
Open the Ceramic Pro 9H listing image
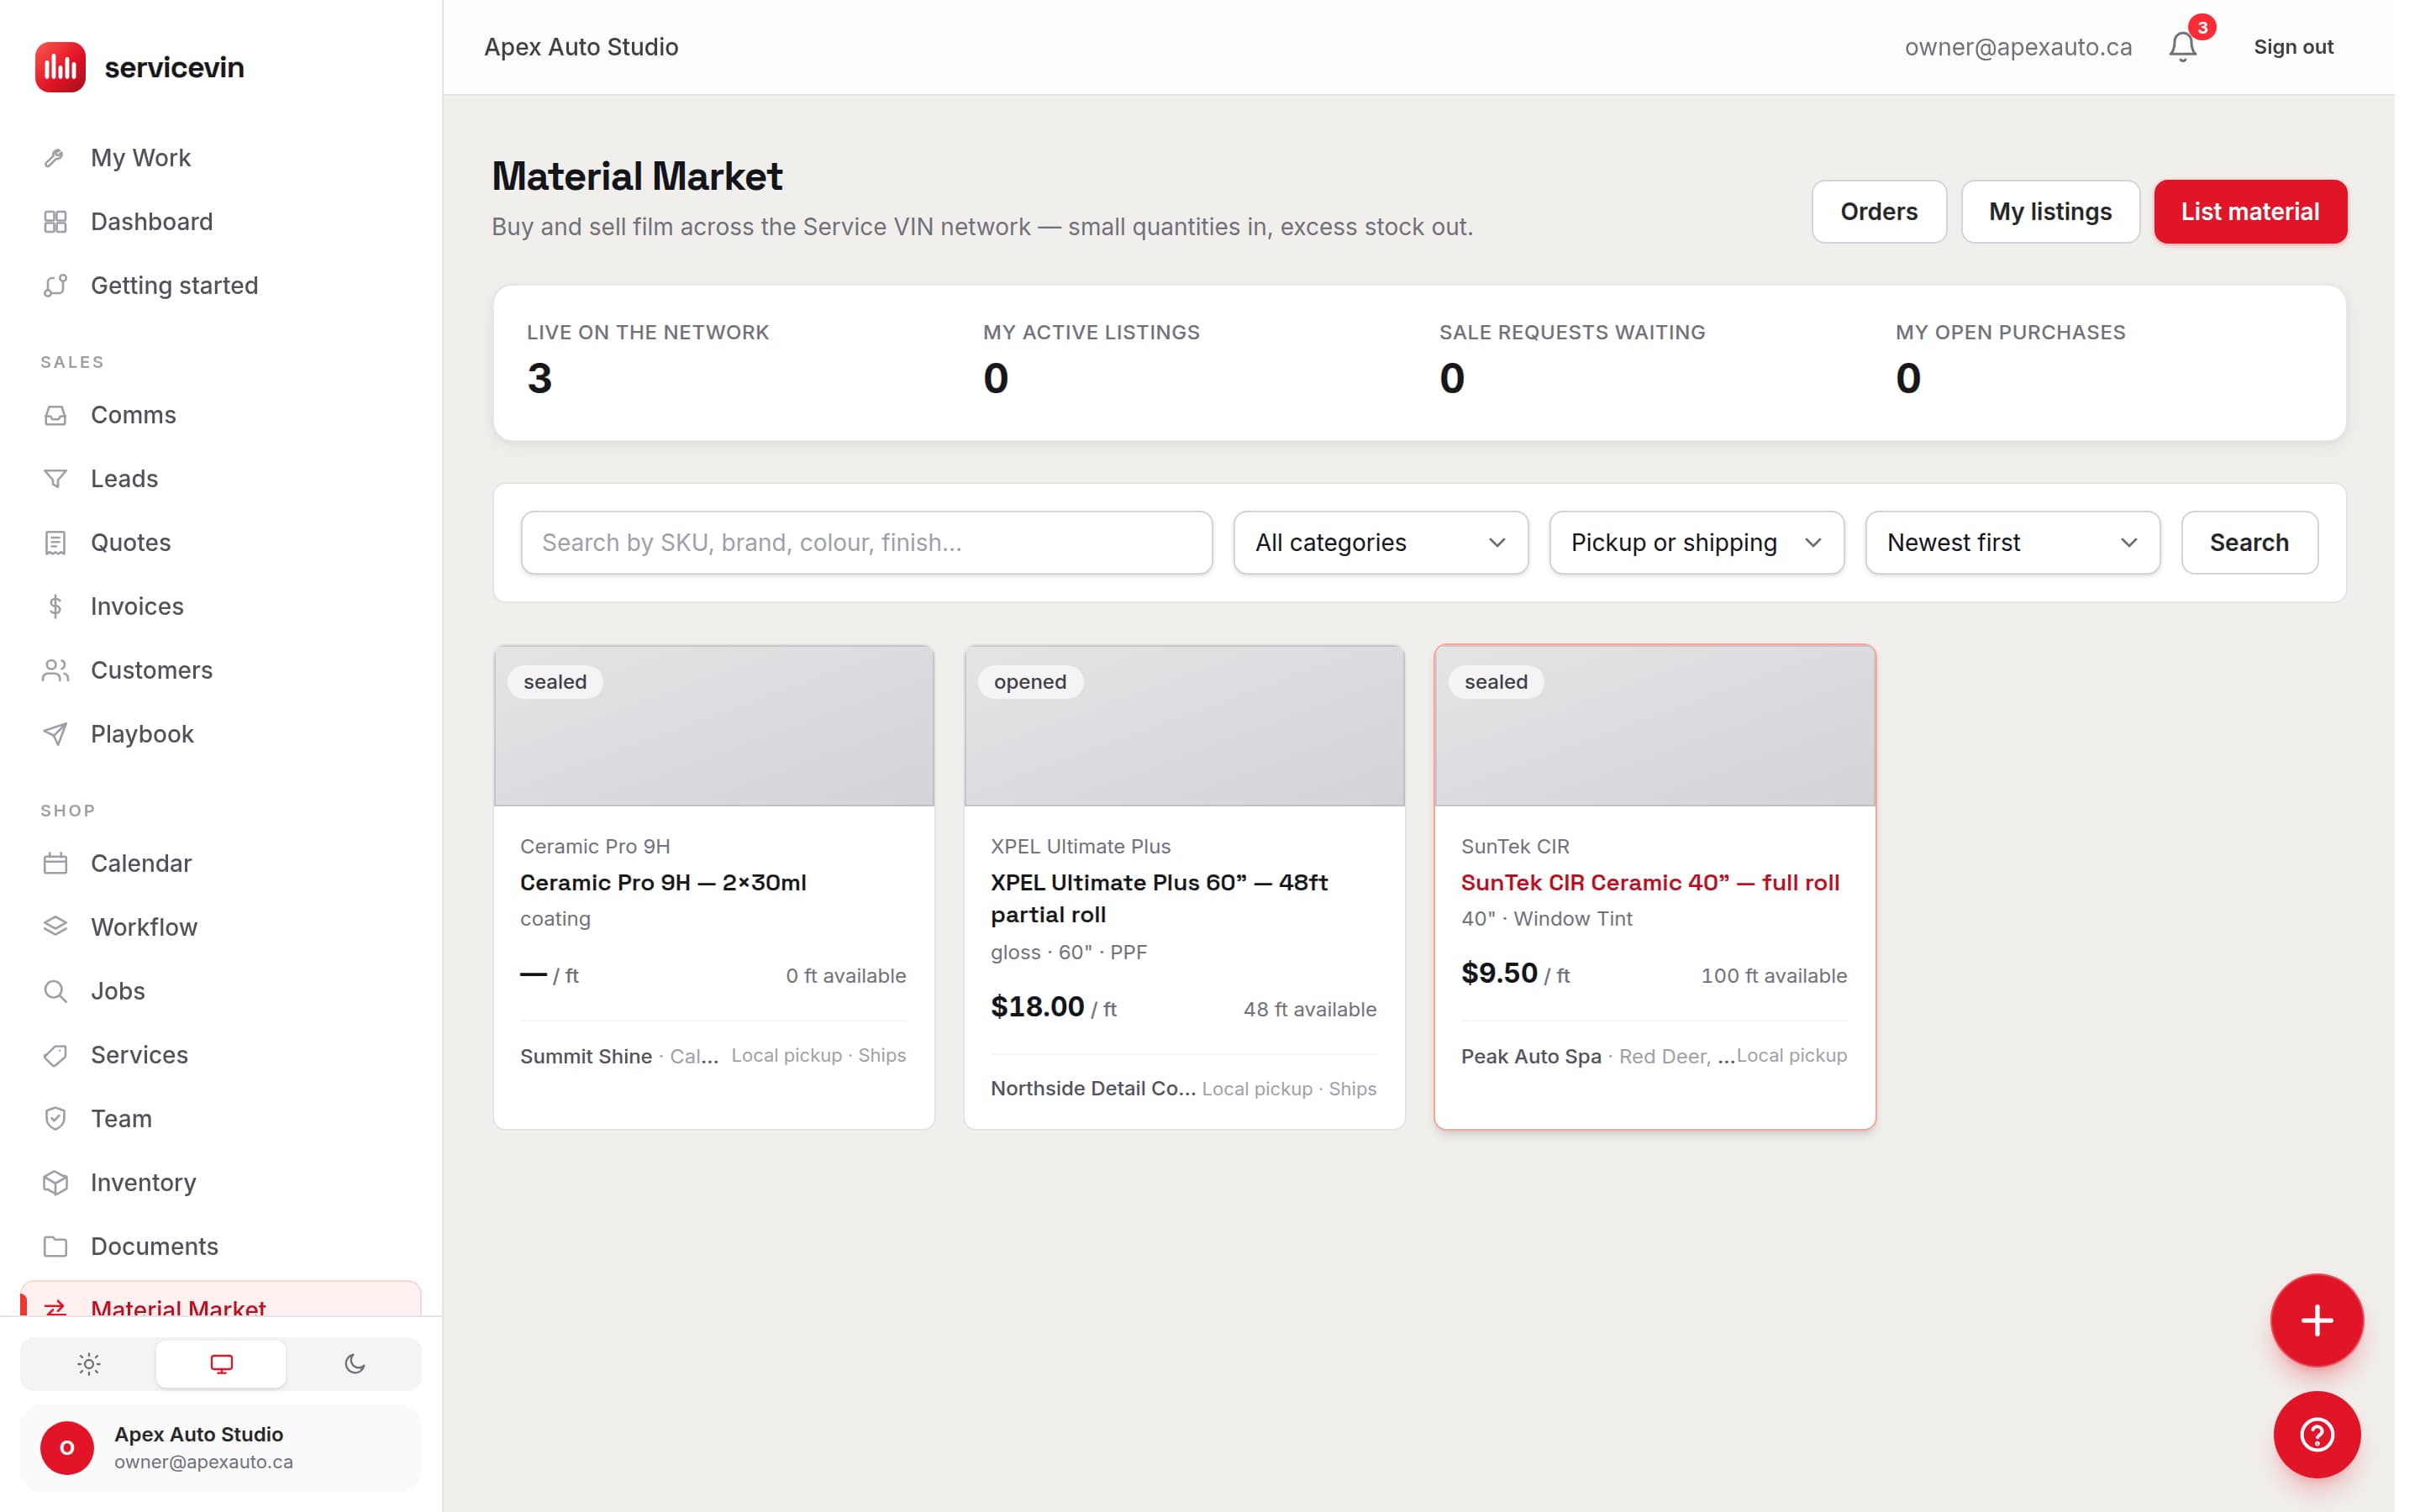pyautogui.click(x=714, y=726)
